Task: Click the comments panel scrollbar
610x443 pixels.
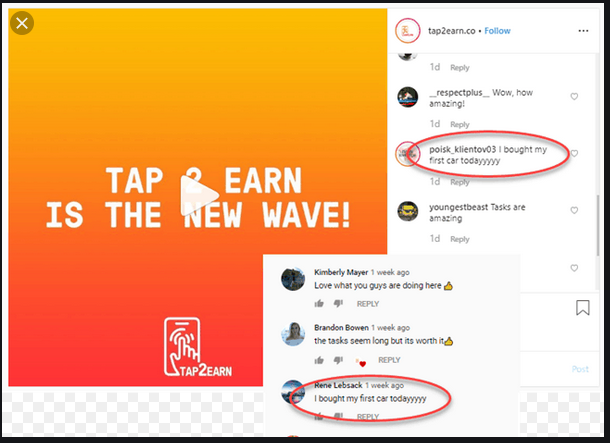Action: coord(598,226)
